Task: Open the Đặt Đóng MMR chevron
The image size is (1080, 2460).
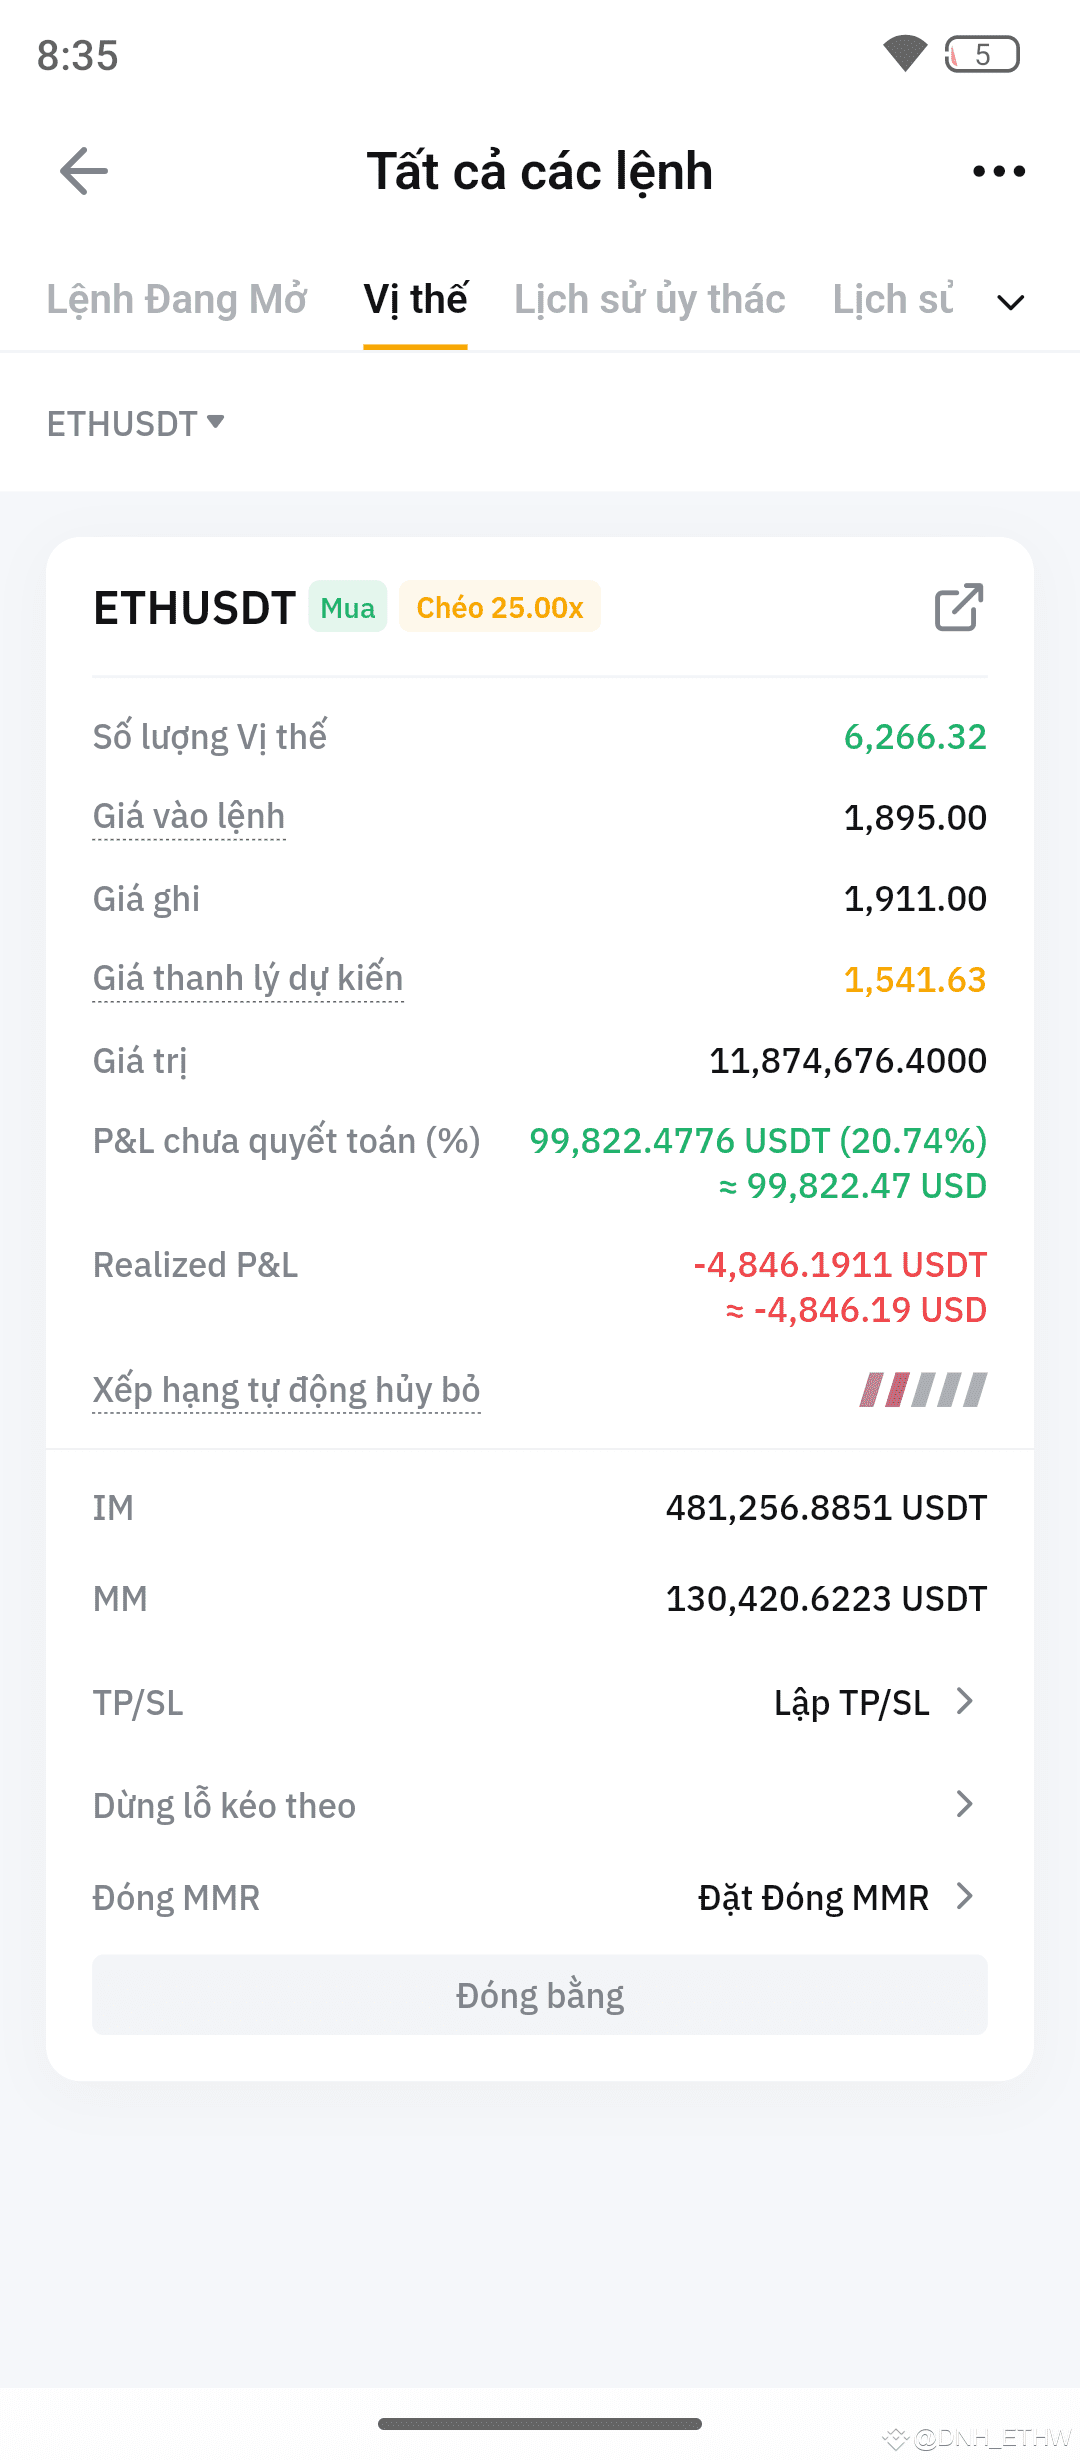Action: click(965, 1896)
